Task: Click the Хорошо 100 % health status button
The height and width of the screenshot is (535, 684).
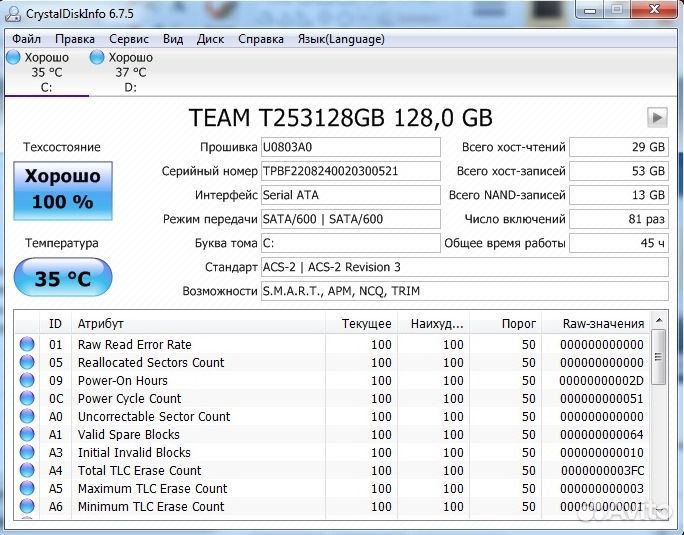Action: (63, 191)
